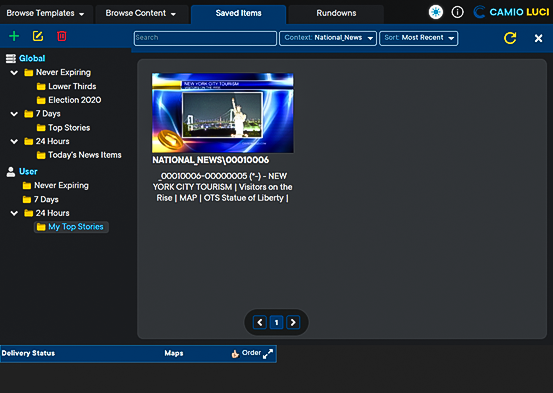Click the CAMIO LUCI logo
Screen dimensions: 553x393
coord(511,12)
